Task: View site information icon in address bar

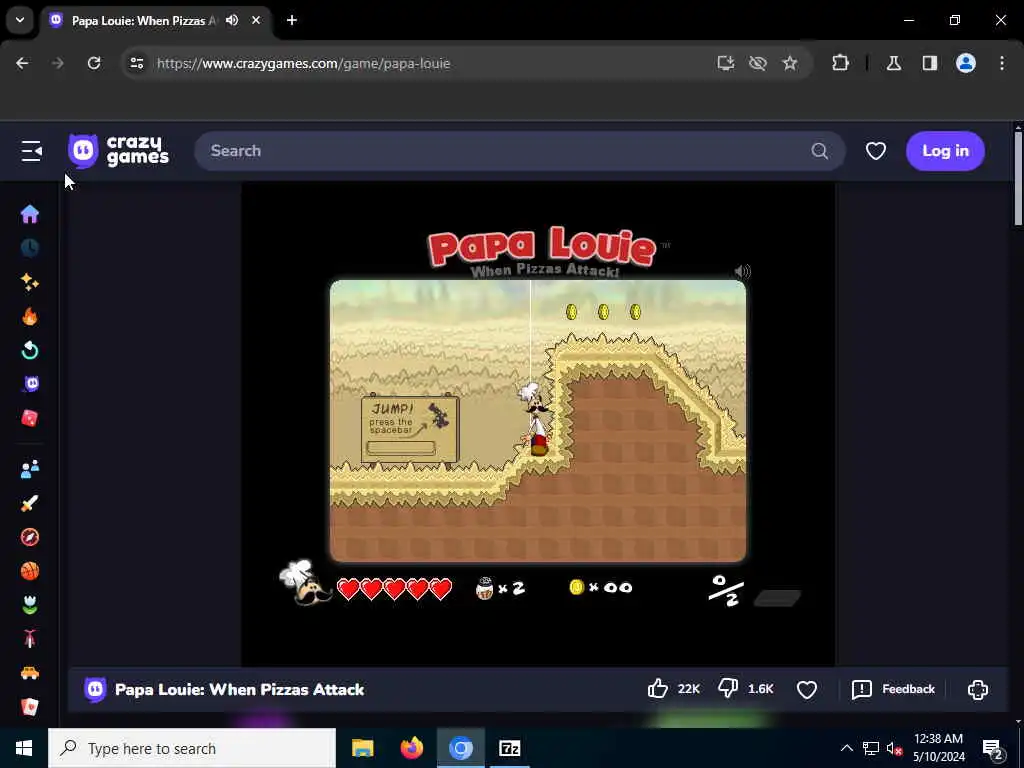Action: (136, 63)
